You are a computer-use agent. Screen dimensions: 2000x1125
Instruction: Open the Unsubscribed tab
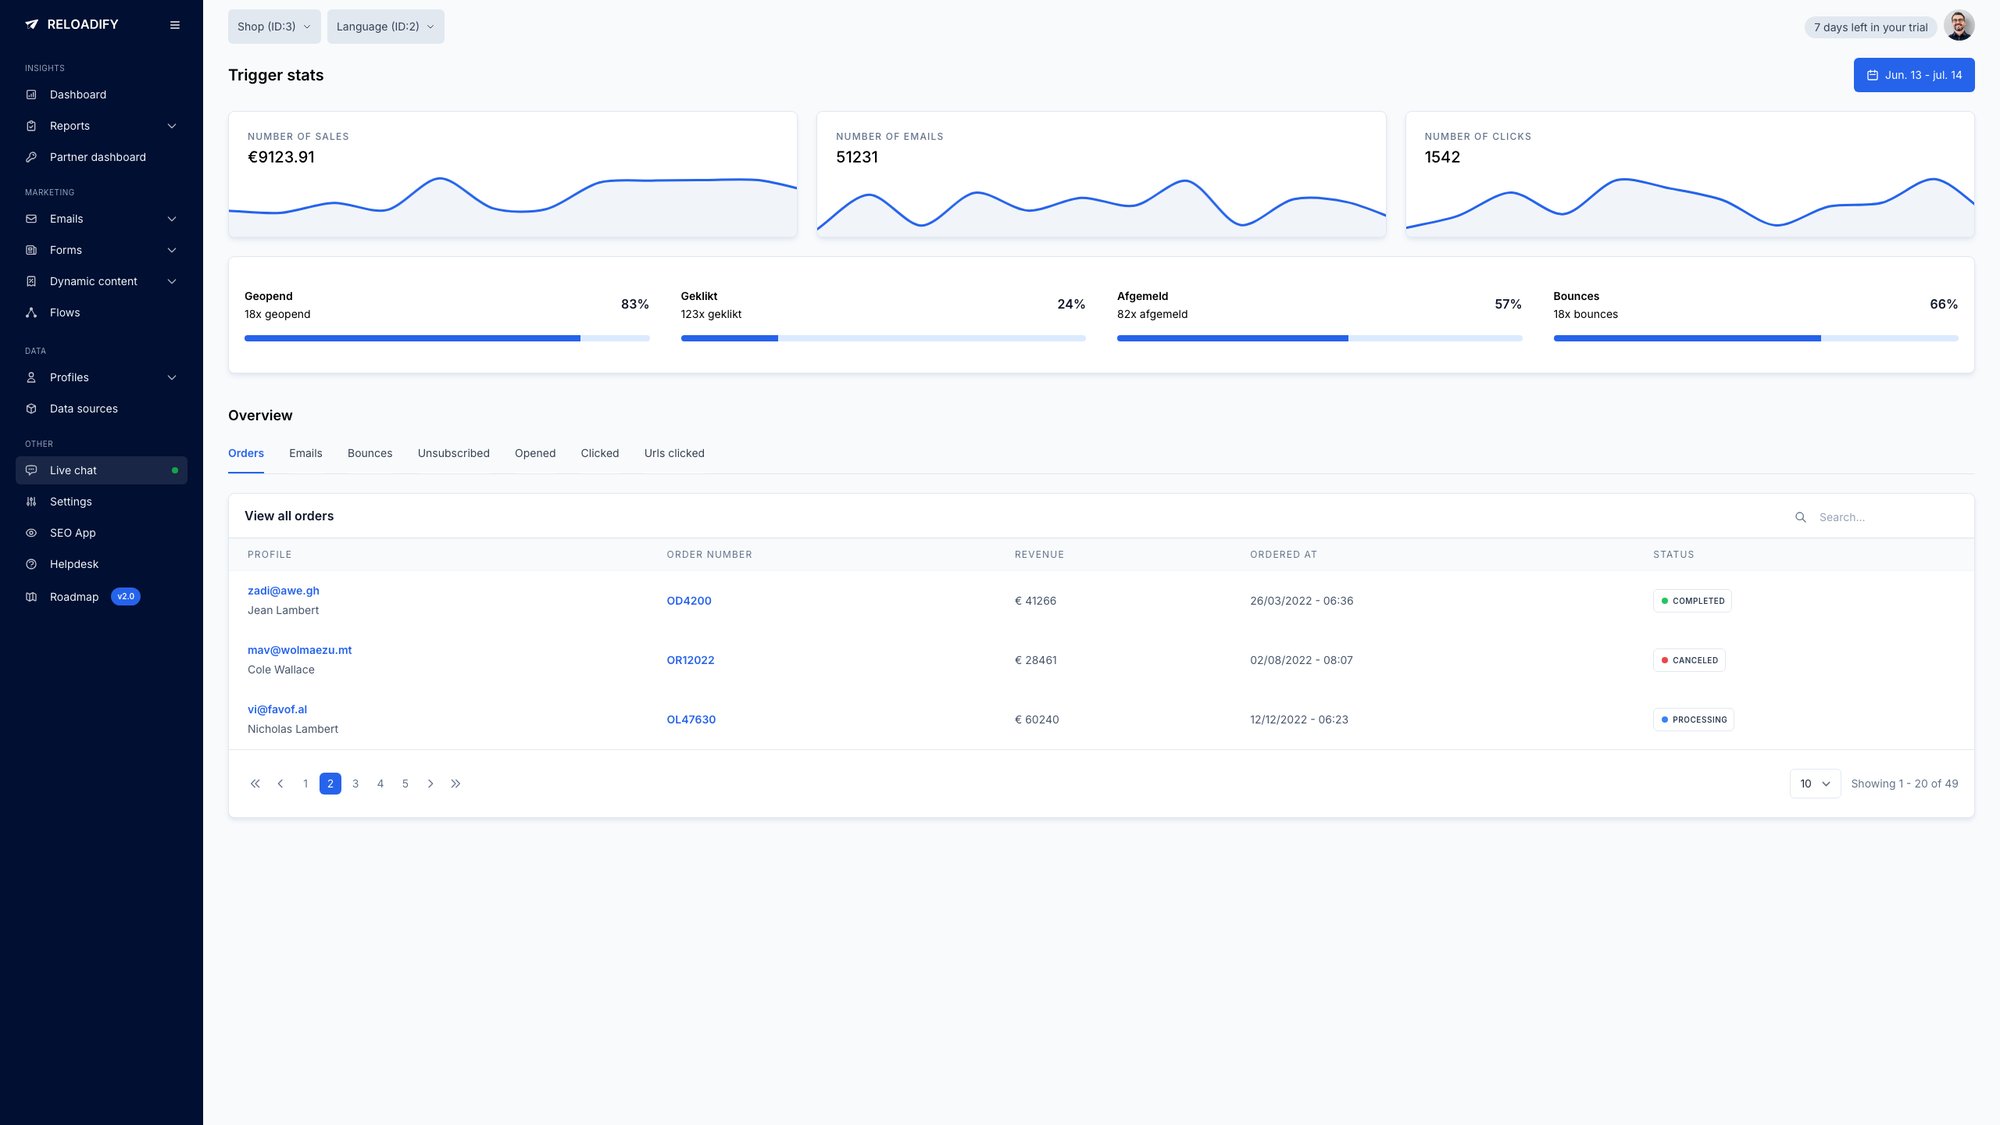click(453, 453)
